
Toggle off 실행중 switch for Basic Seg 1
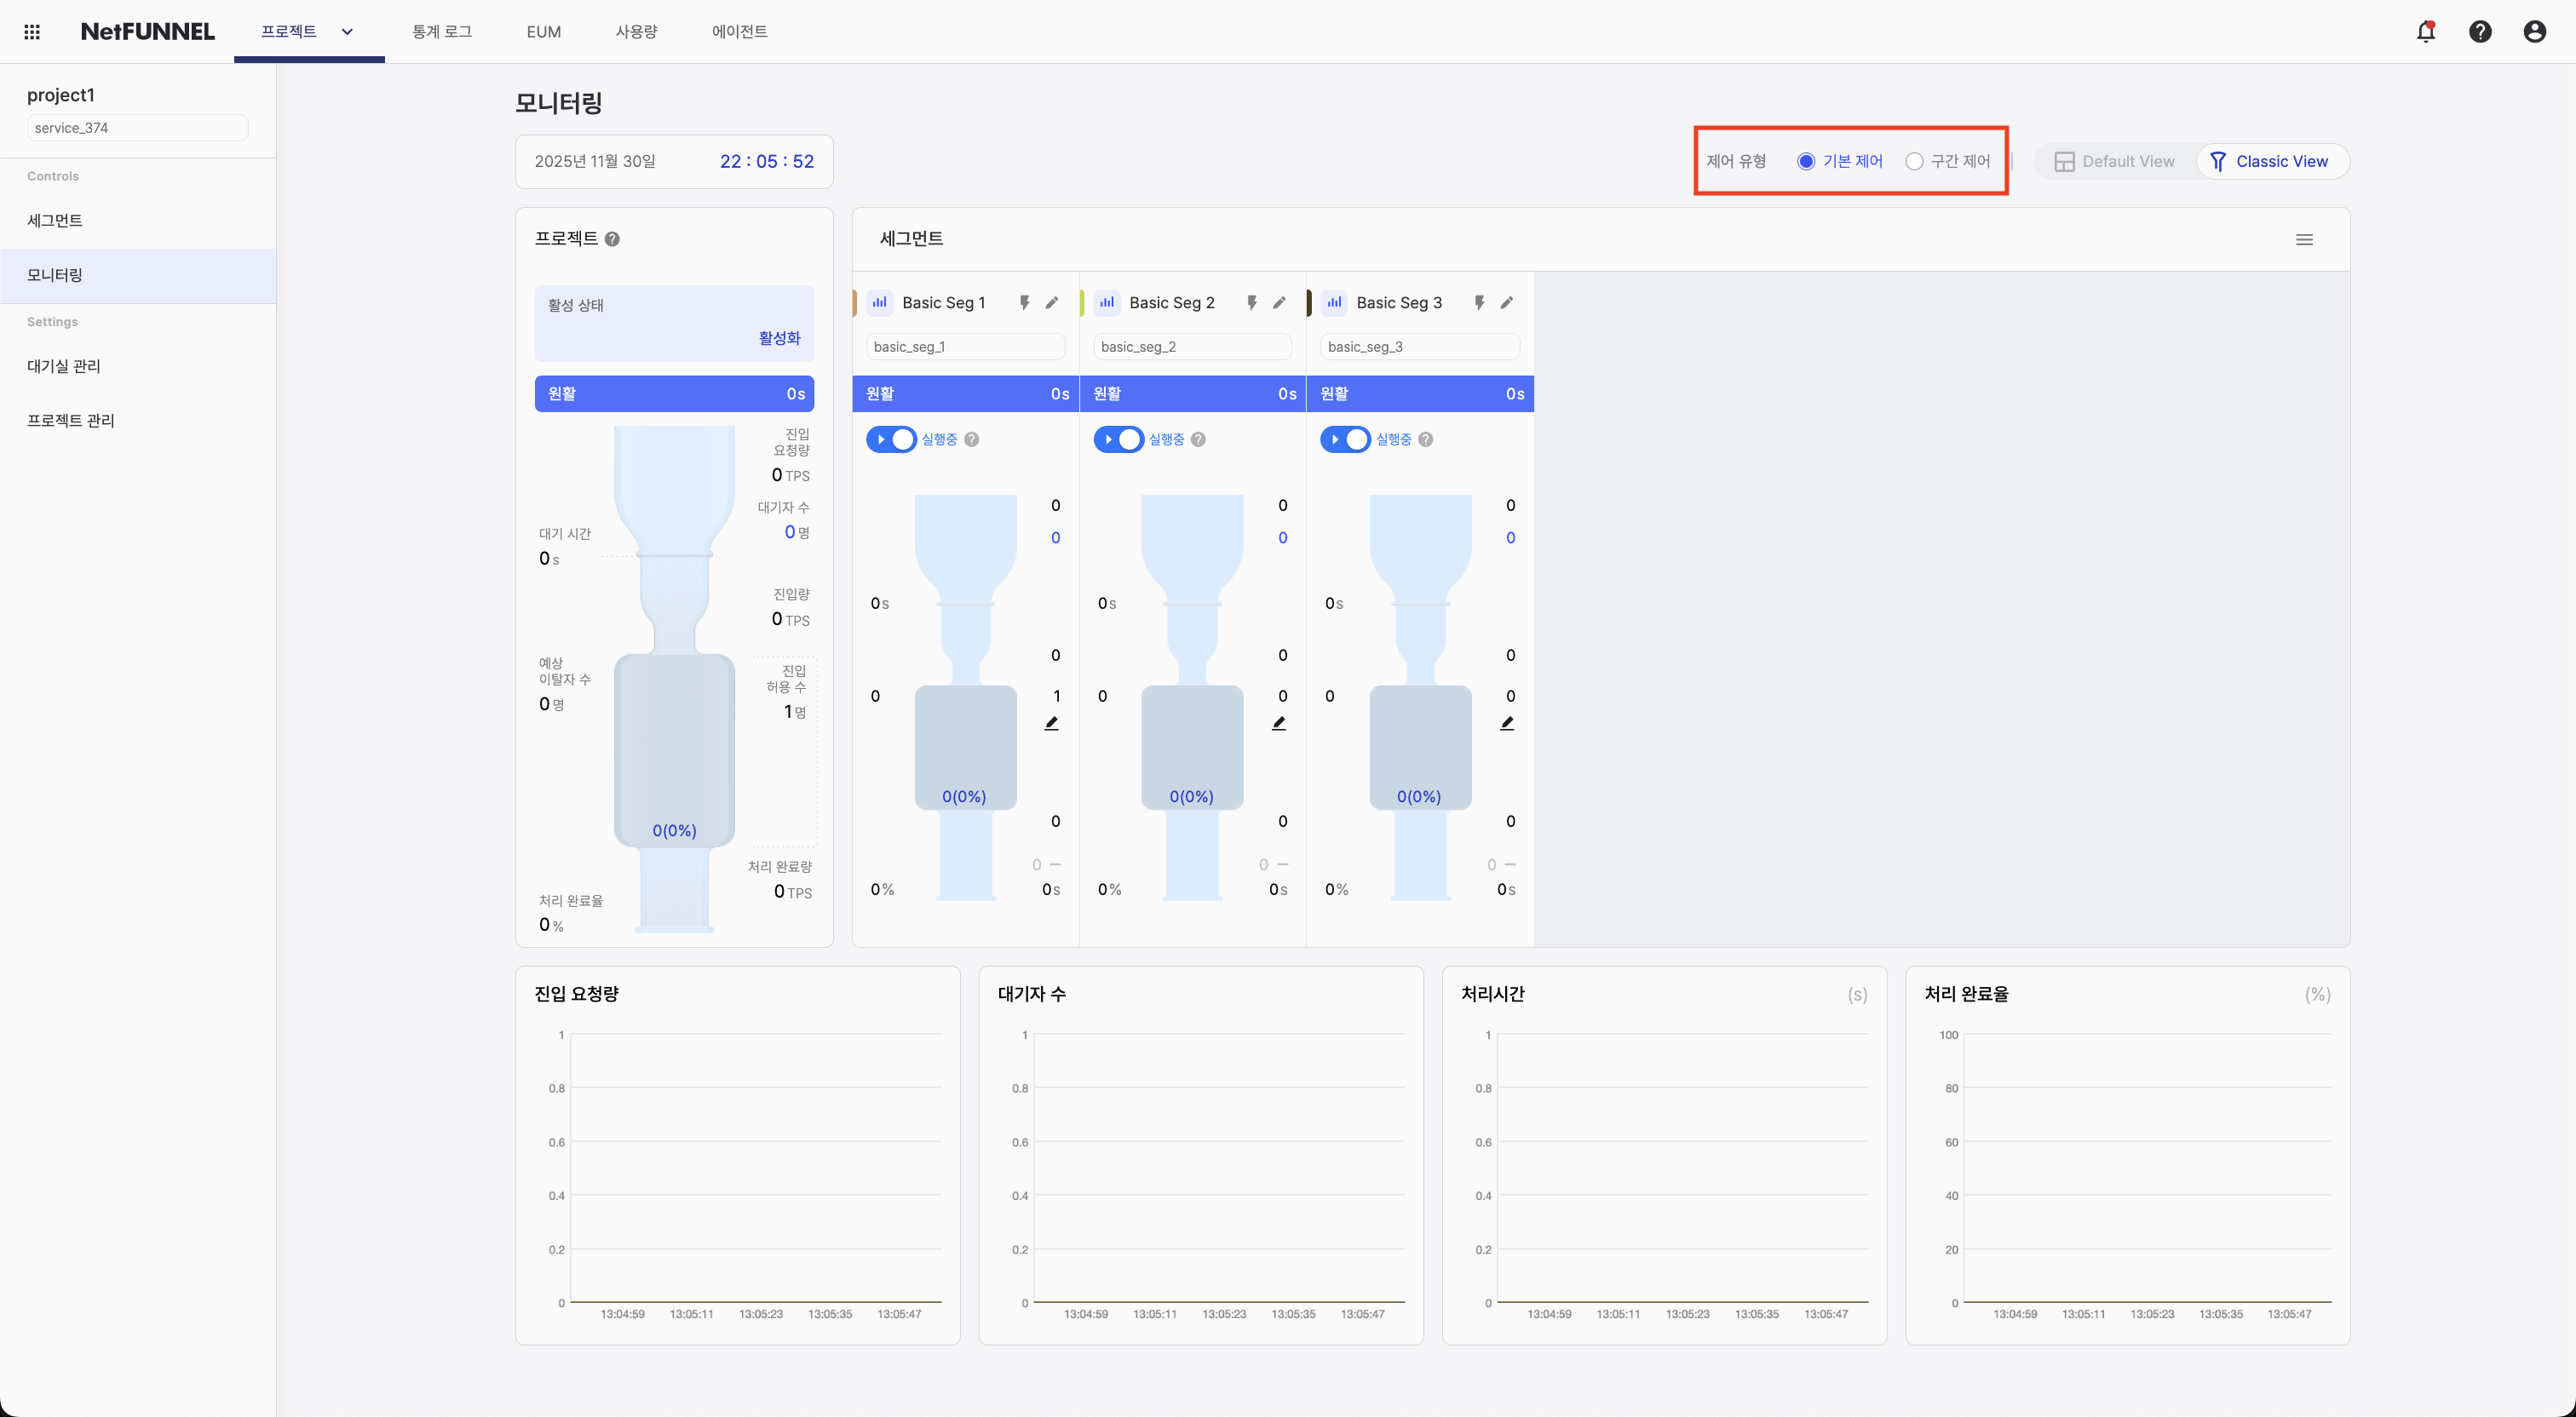(x=892, y=439)
